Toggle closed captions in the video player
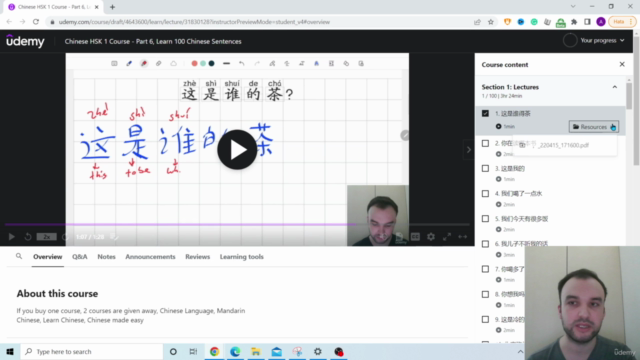The height and width of the screenshot is (360, 640). (415, 237)
